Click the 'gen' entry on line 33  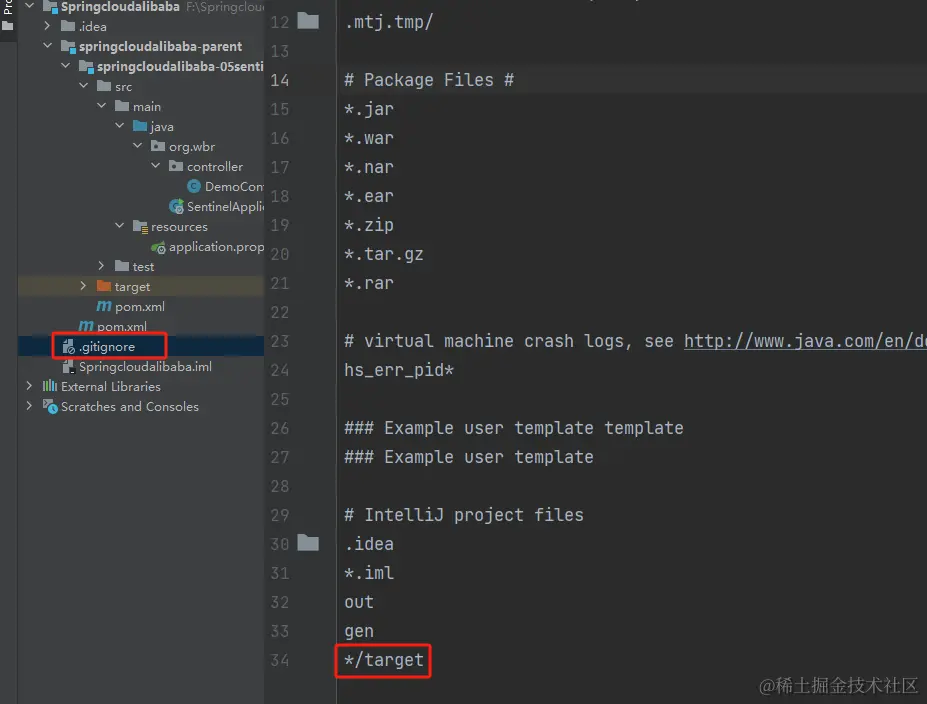pyautogui.click(x=359, y=631)
